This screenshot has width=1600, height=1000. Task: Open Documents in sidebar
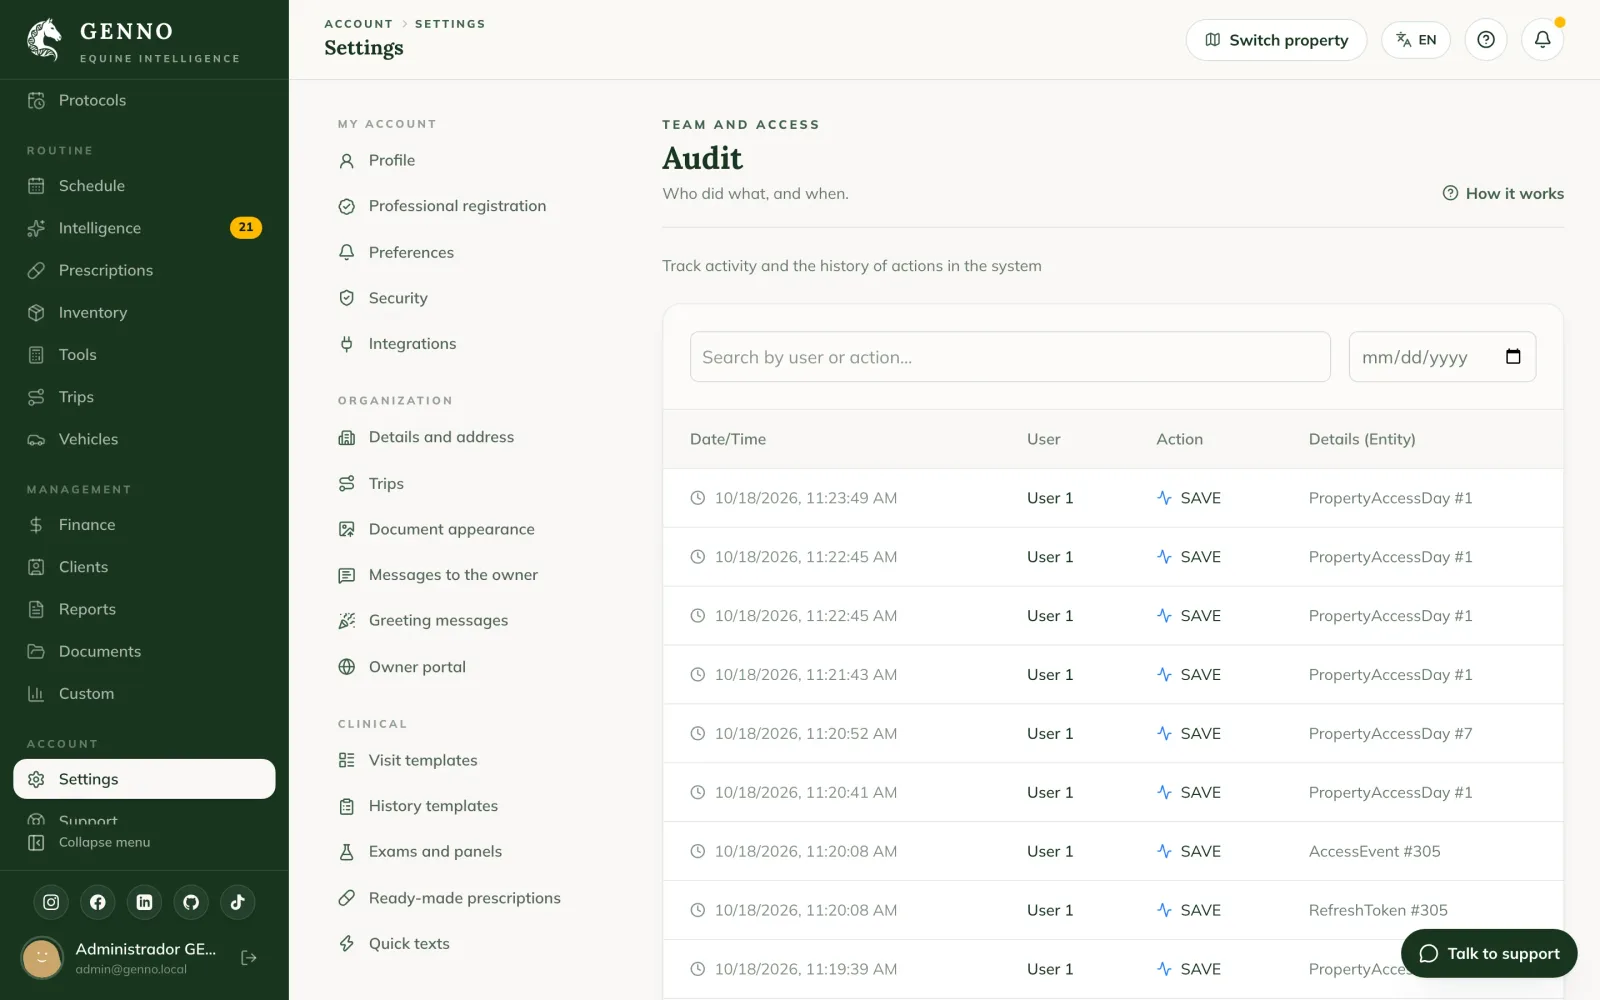point(144,651)
